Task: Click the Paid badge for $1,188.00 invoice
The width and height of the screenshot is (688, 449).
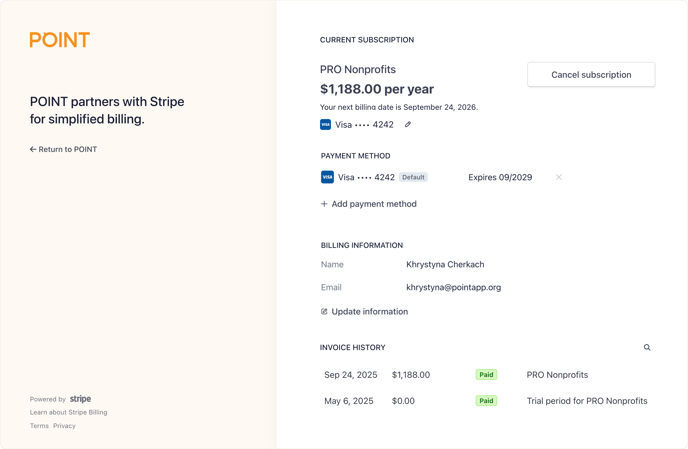Action: [486, 375]
